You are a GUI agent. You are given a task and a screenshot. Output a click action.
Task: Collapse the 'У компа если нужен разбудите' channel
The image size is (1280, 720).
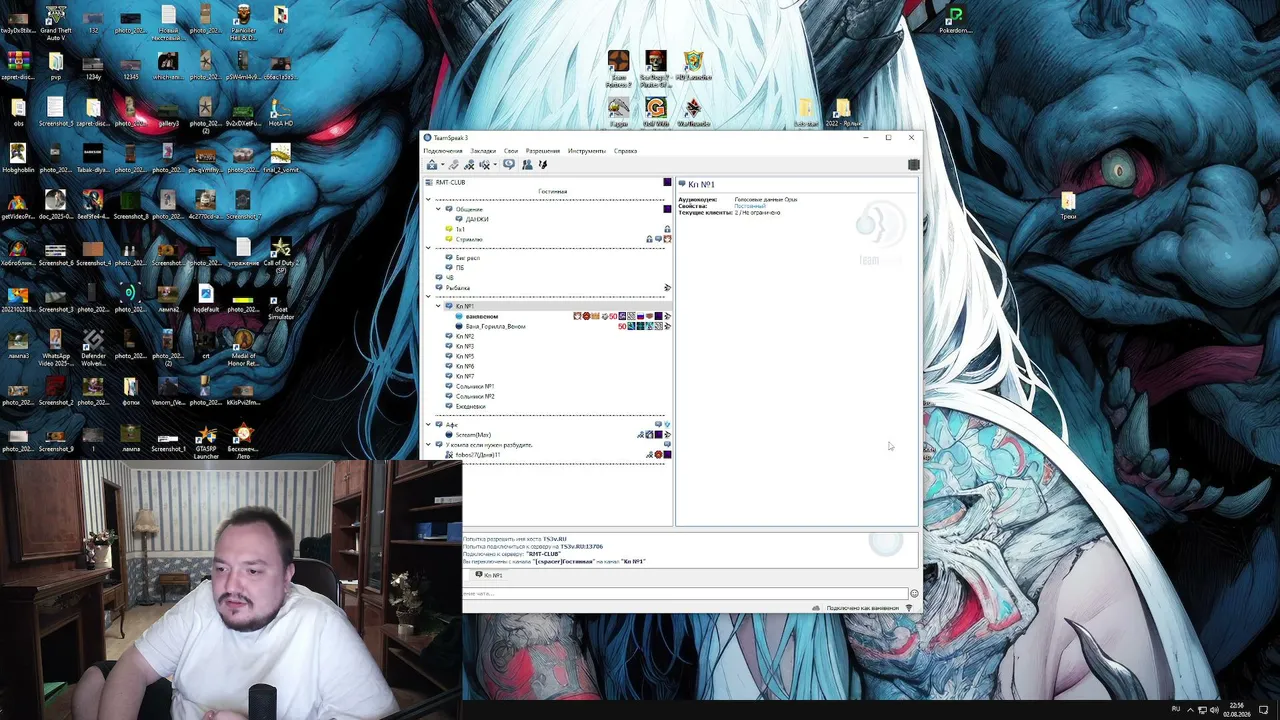[x=428, y=444]
